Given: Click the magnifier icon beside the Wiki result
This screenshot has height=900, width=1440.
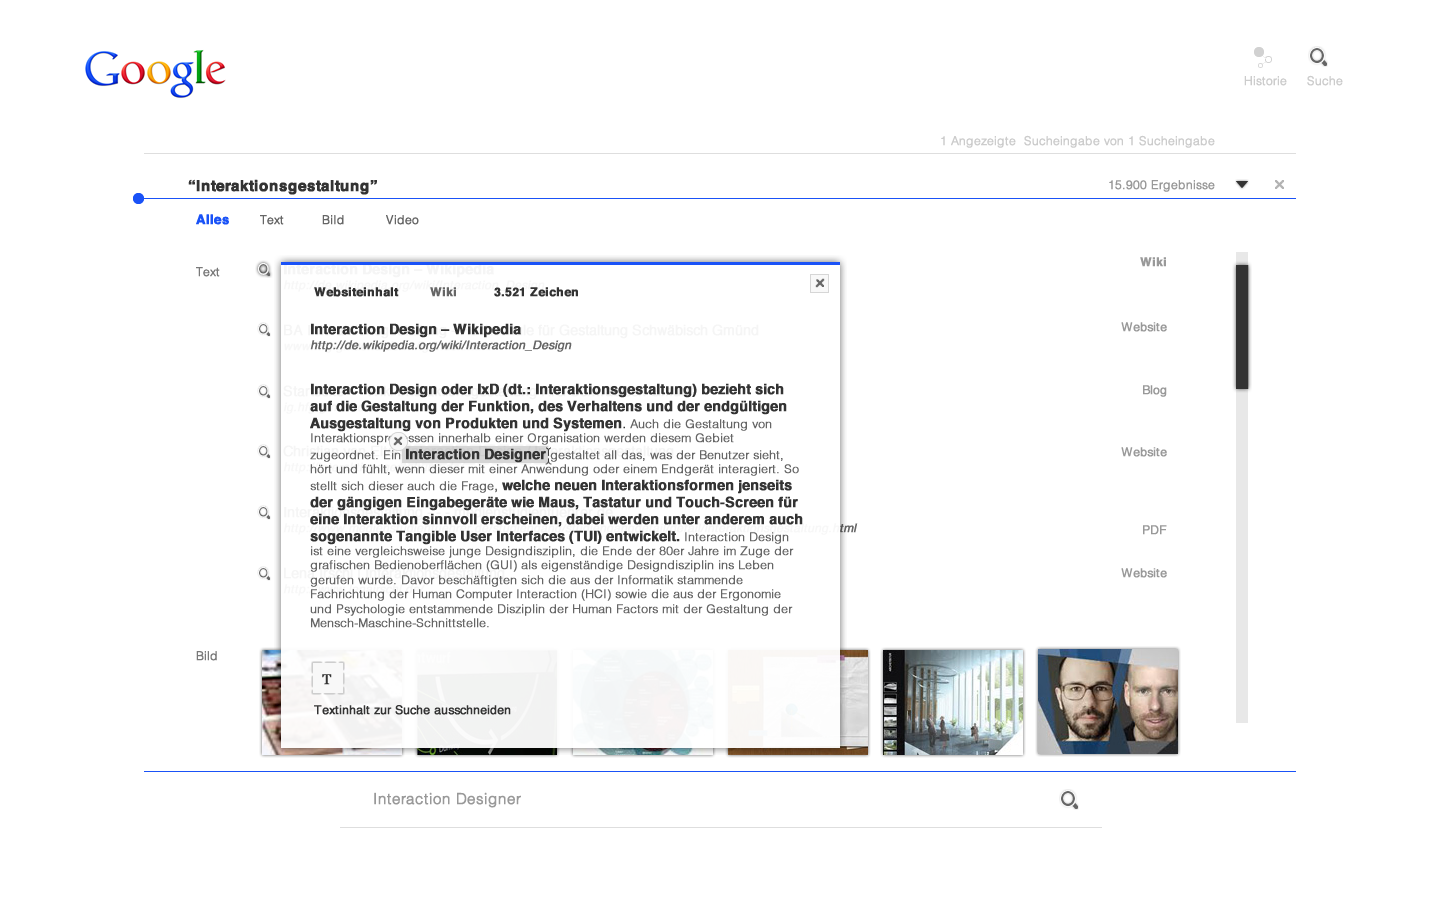Looking at the screenshot, I should click(263, 269).
